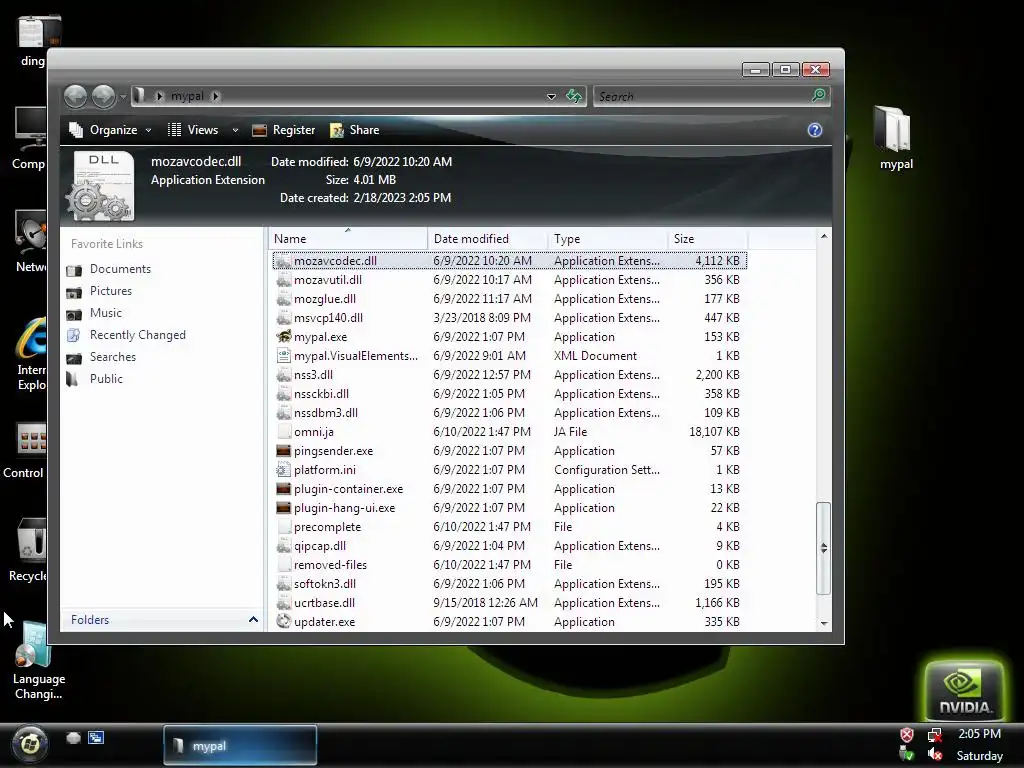
Task: Click the Share toolbar button
Action: (355, 130)
